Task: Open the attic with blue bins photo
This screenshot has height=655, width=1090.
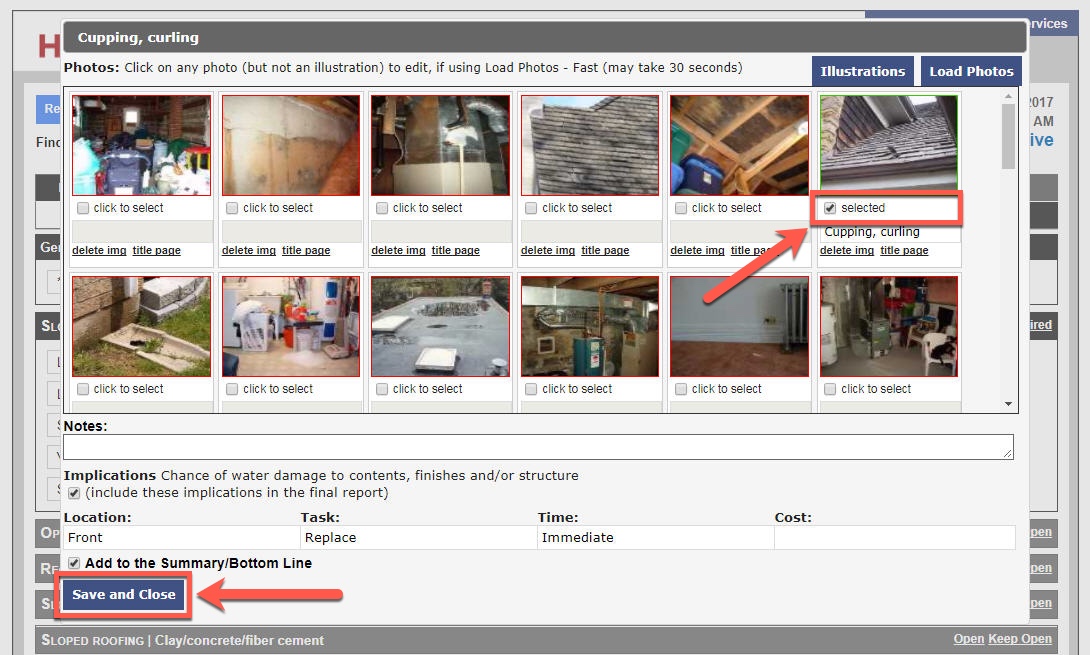Action: point(740,145)
